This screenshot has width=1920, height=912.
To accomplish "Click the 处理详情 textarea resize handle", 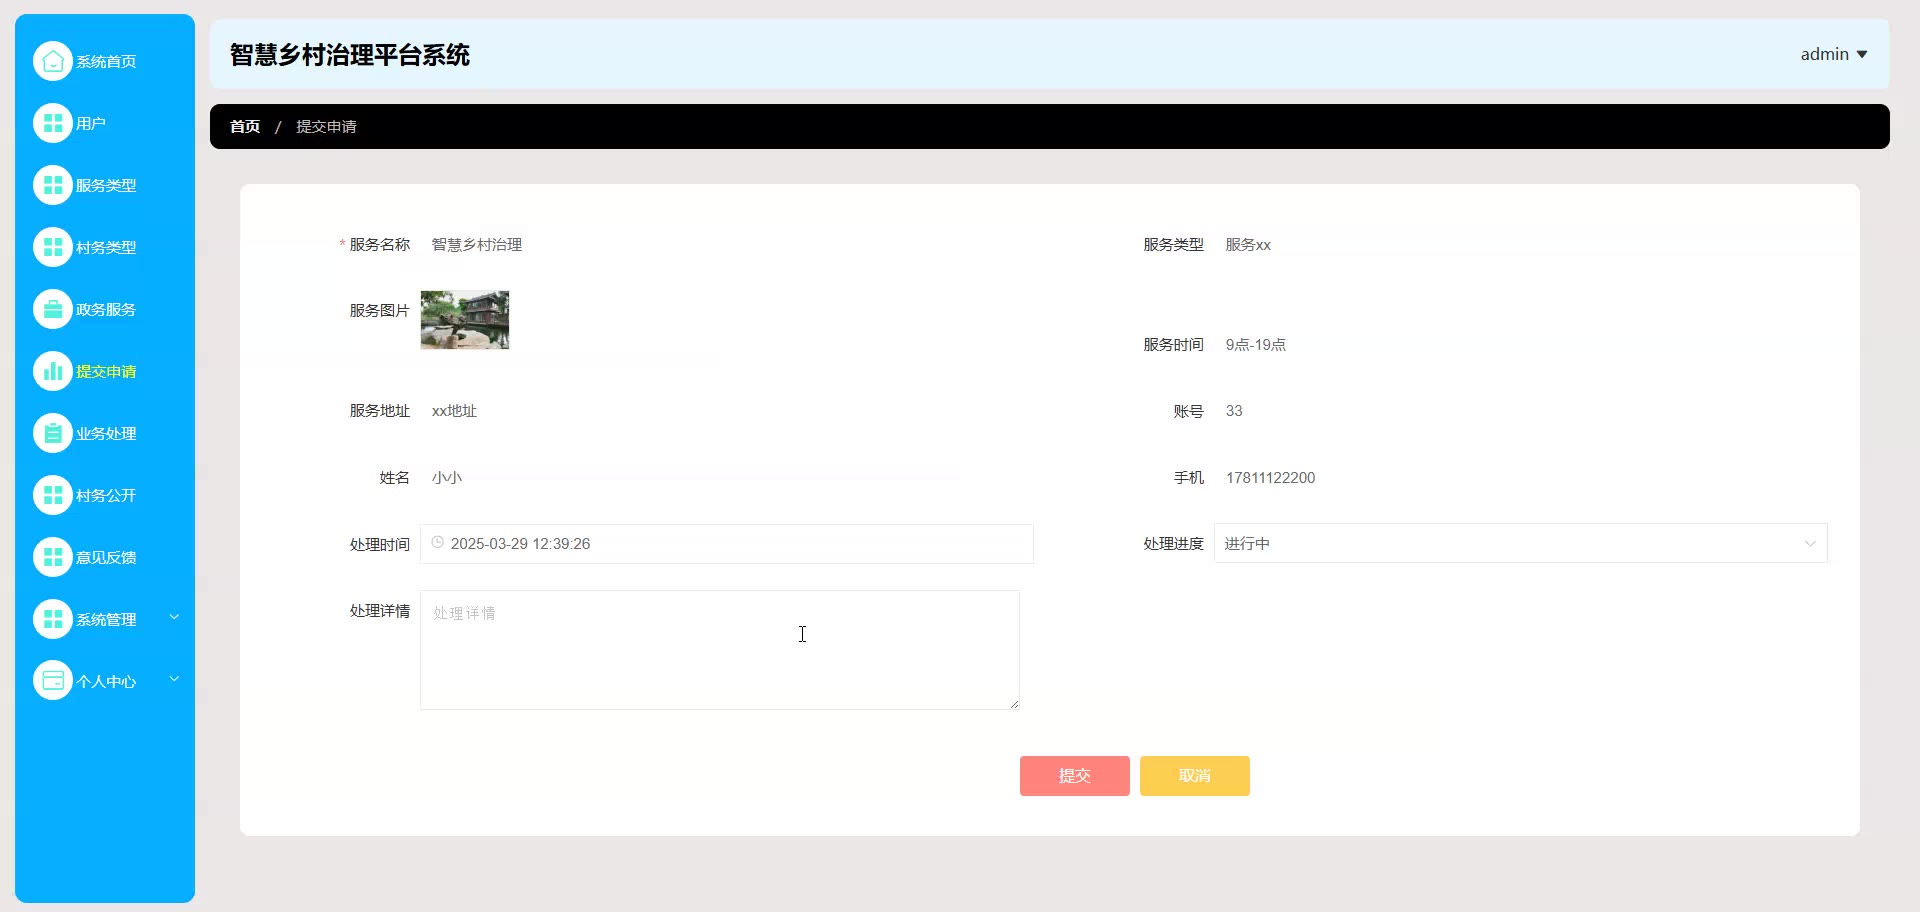I will pyautogui.click(x=1014, y=704).
